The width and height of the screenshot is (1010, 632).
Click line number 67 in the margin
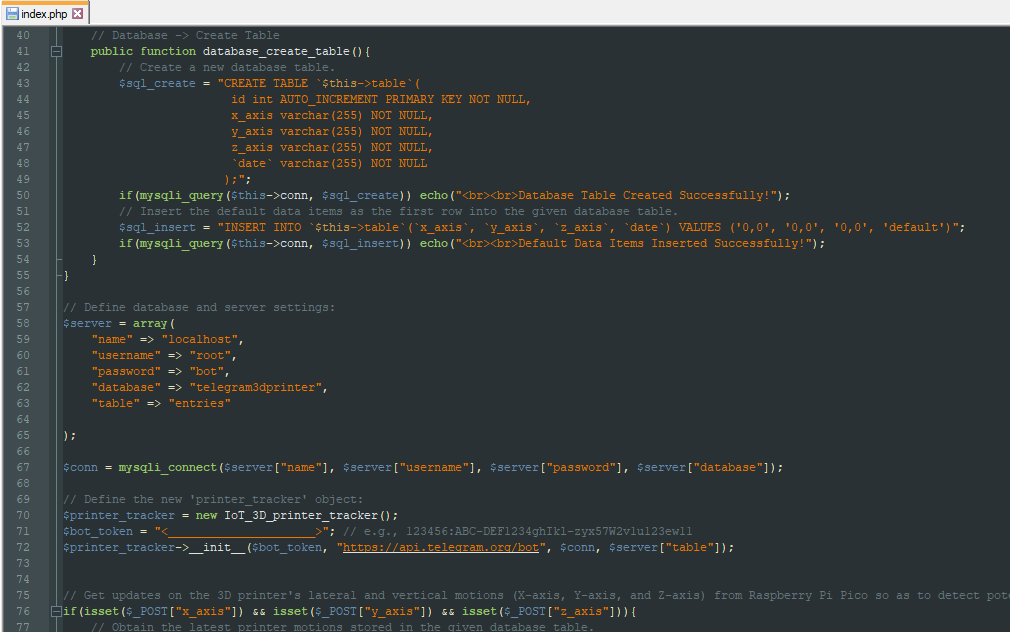[23, 468]
